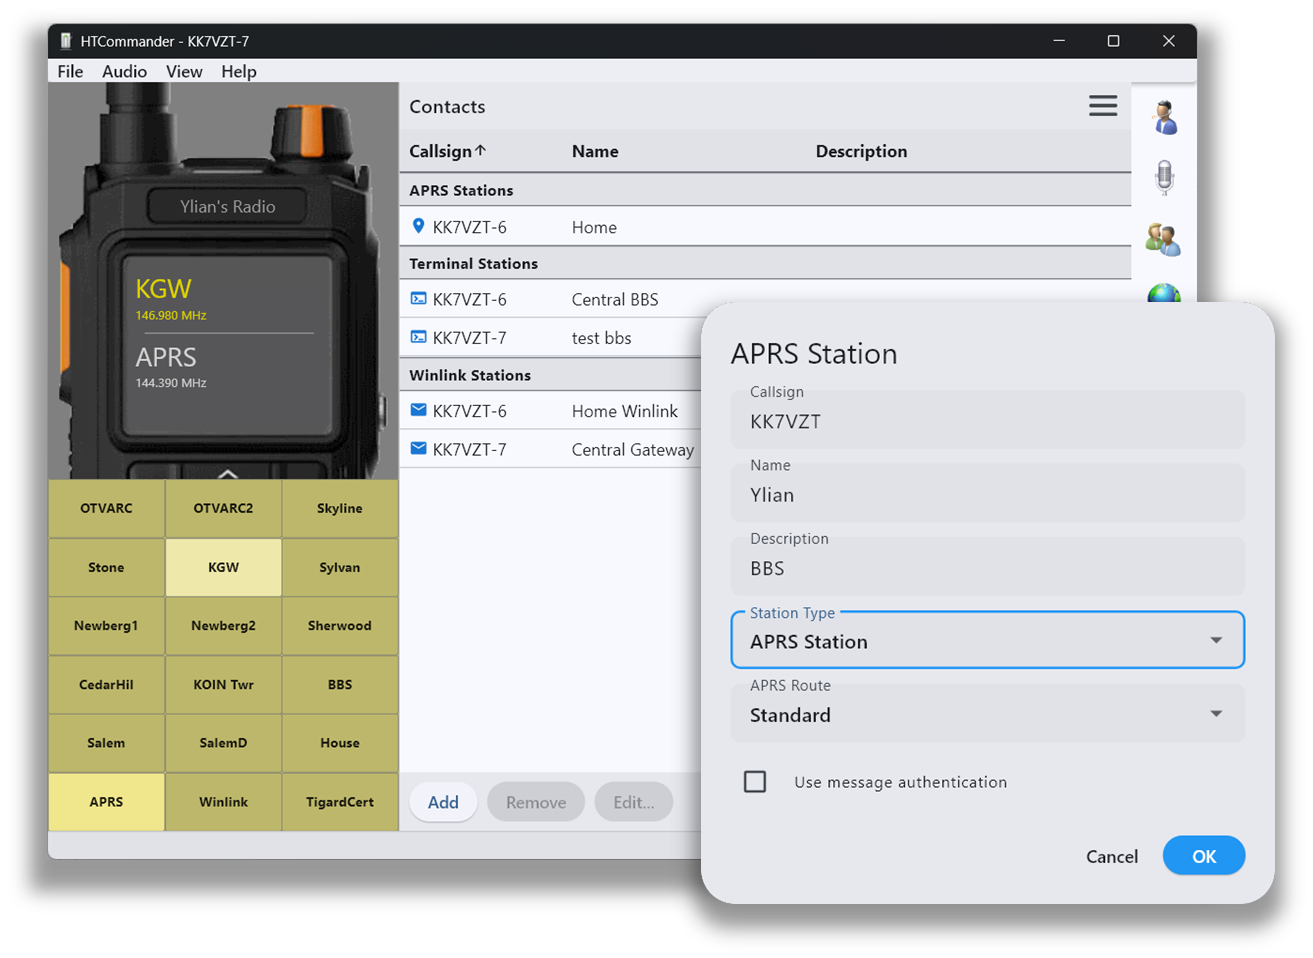Select mail icon beside Home Winlink

tap(418, 410)
